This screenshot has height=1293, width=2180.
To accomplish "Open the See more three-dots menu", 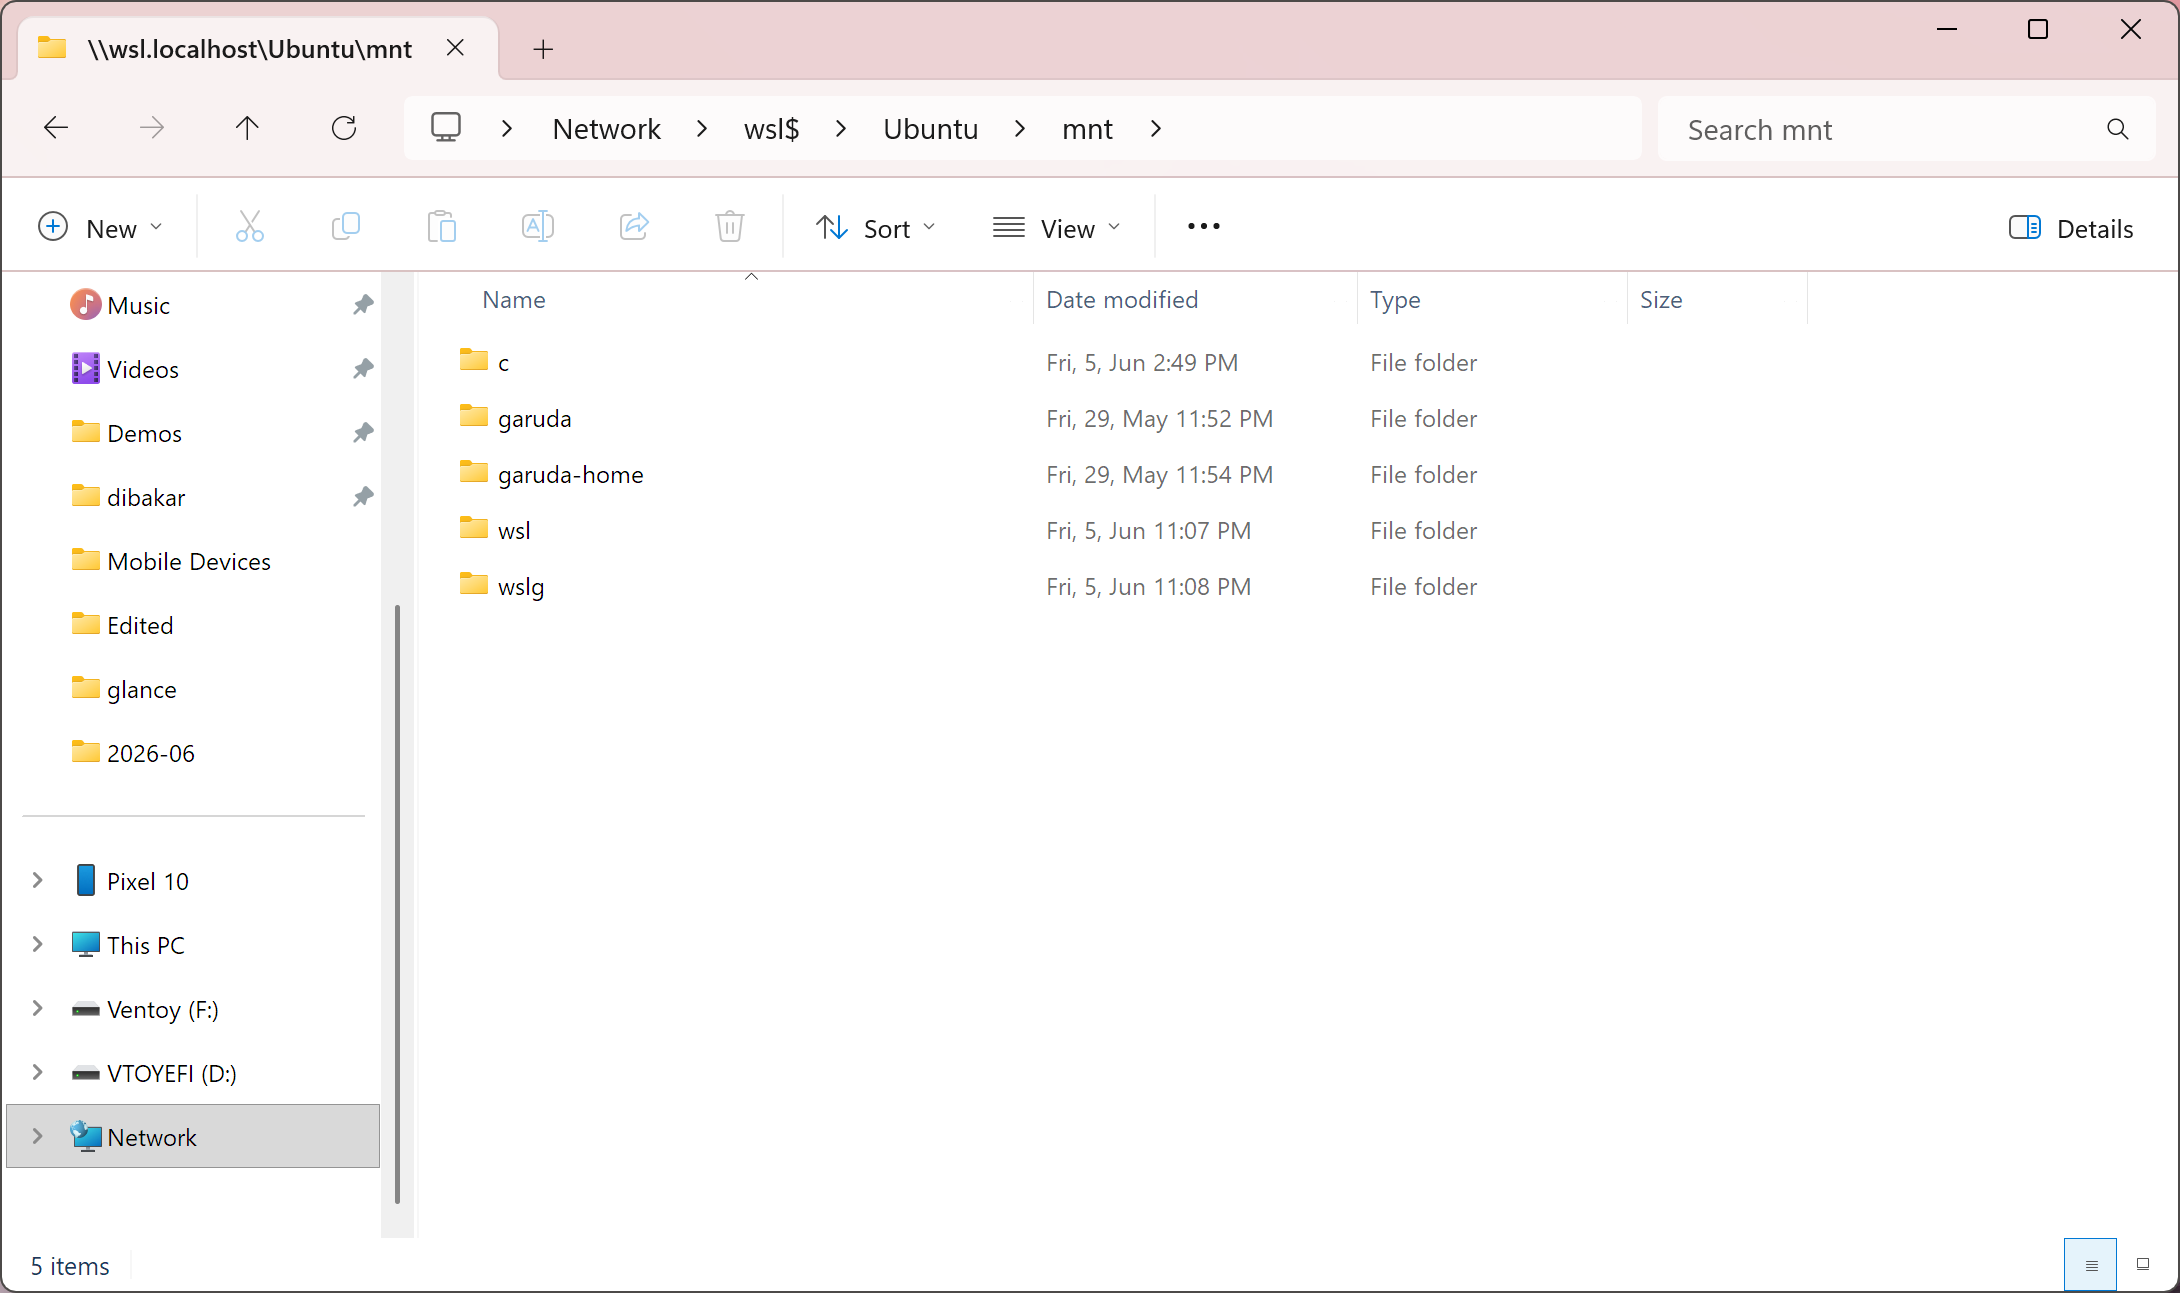I will pos(1203,227).
